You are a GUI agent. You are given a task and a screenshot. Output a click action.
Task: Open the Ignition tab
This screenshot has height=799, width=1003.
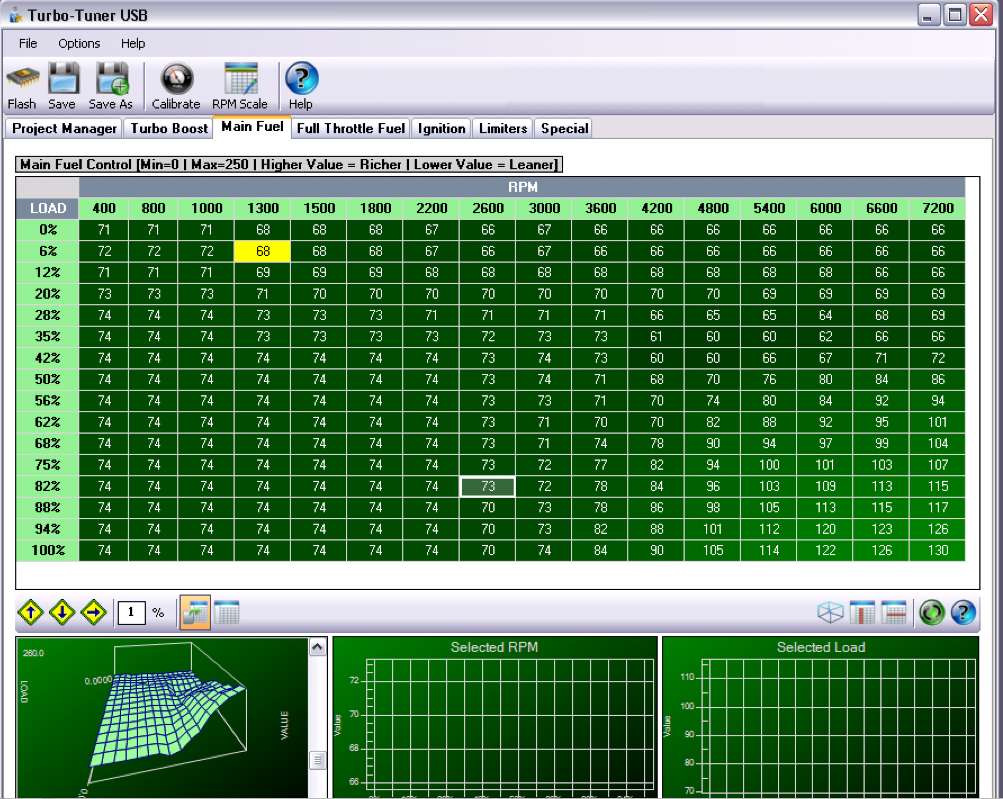(441, 128)
